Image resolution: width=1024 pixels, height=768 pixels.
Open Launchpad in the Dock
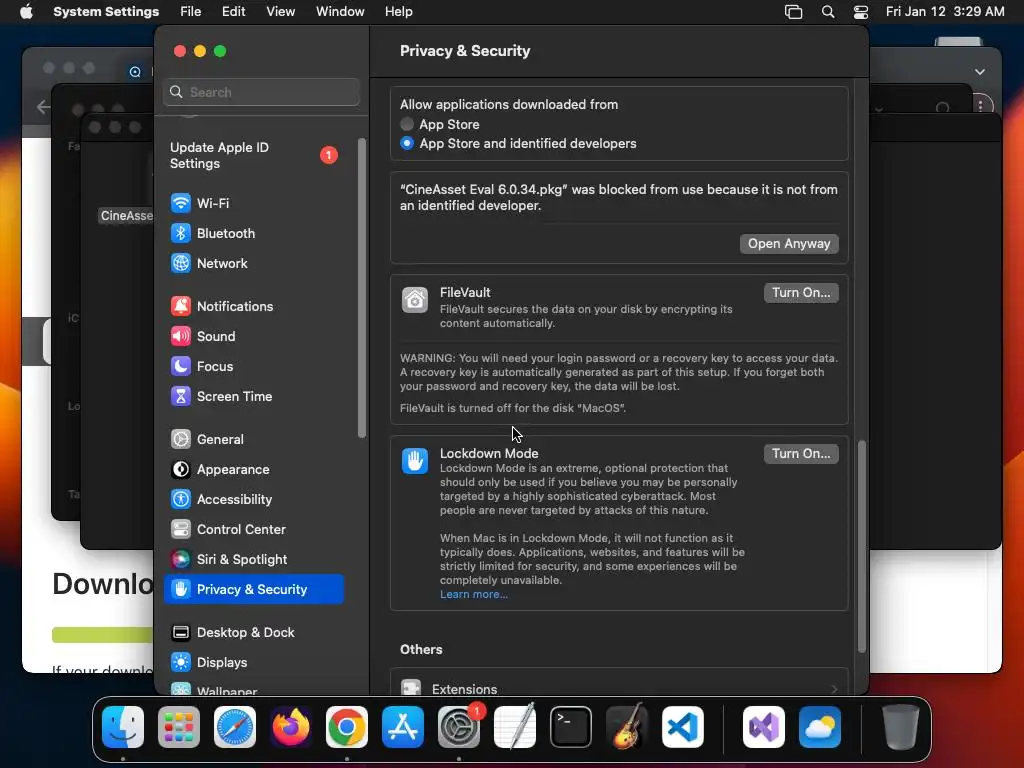coord(179,727)
